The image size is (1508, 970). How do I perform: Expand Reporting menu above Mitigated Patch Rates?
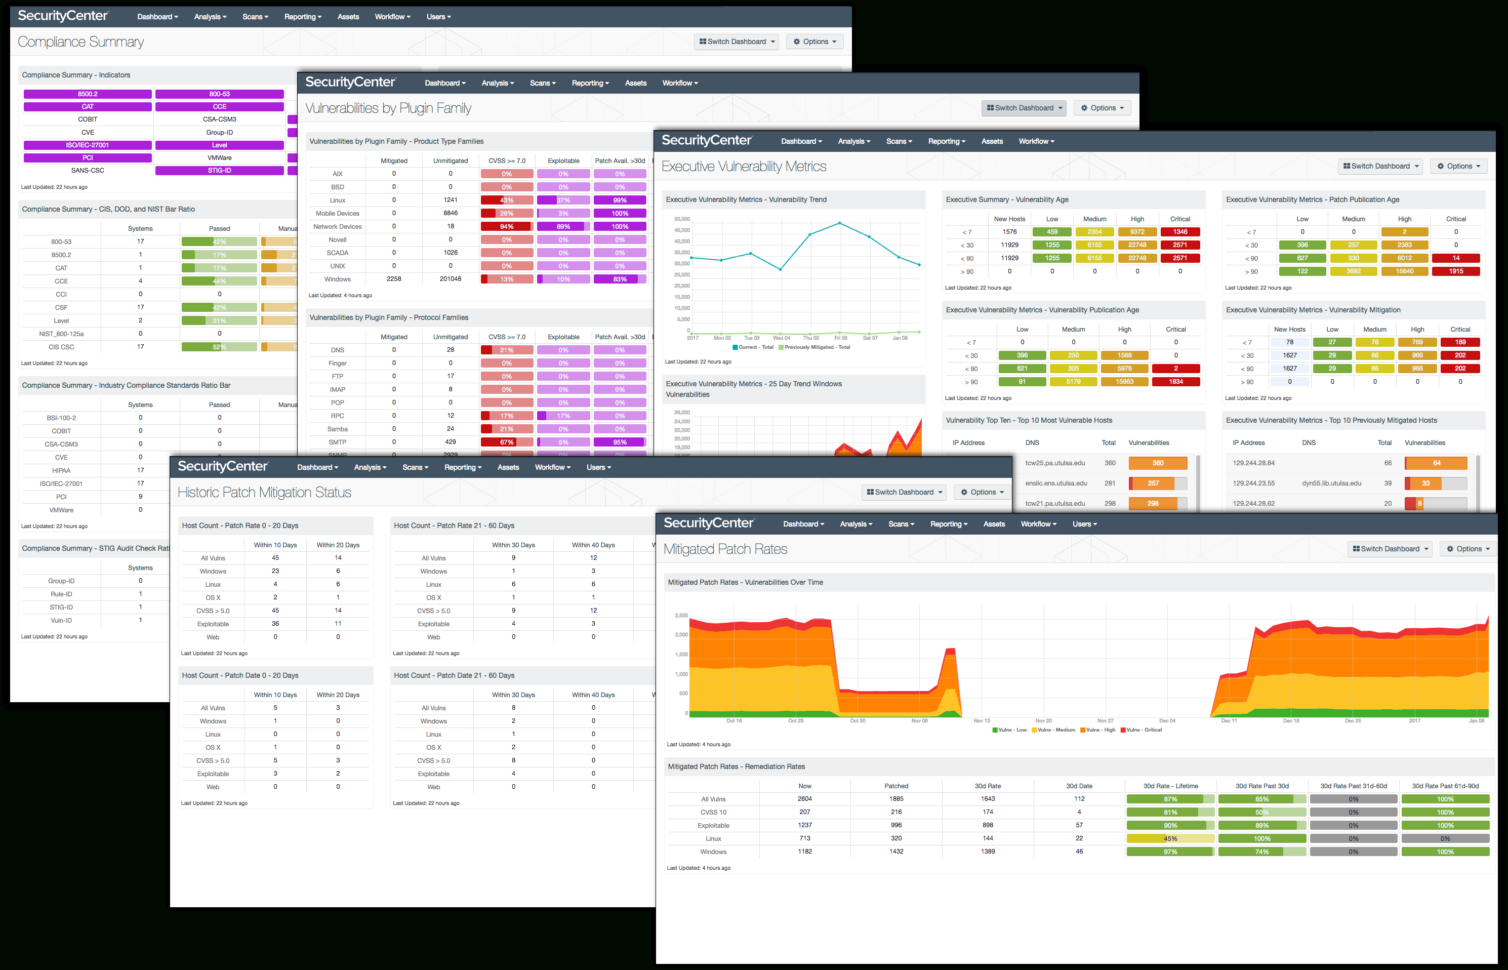point(948,524)
